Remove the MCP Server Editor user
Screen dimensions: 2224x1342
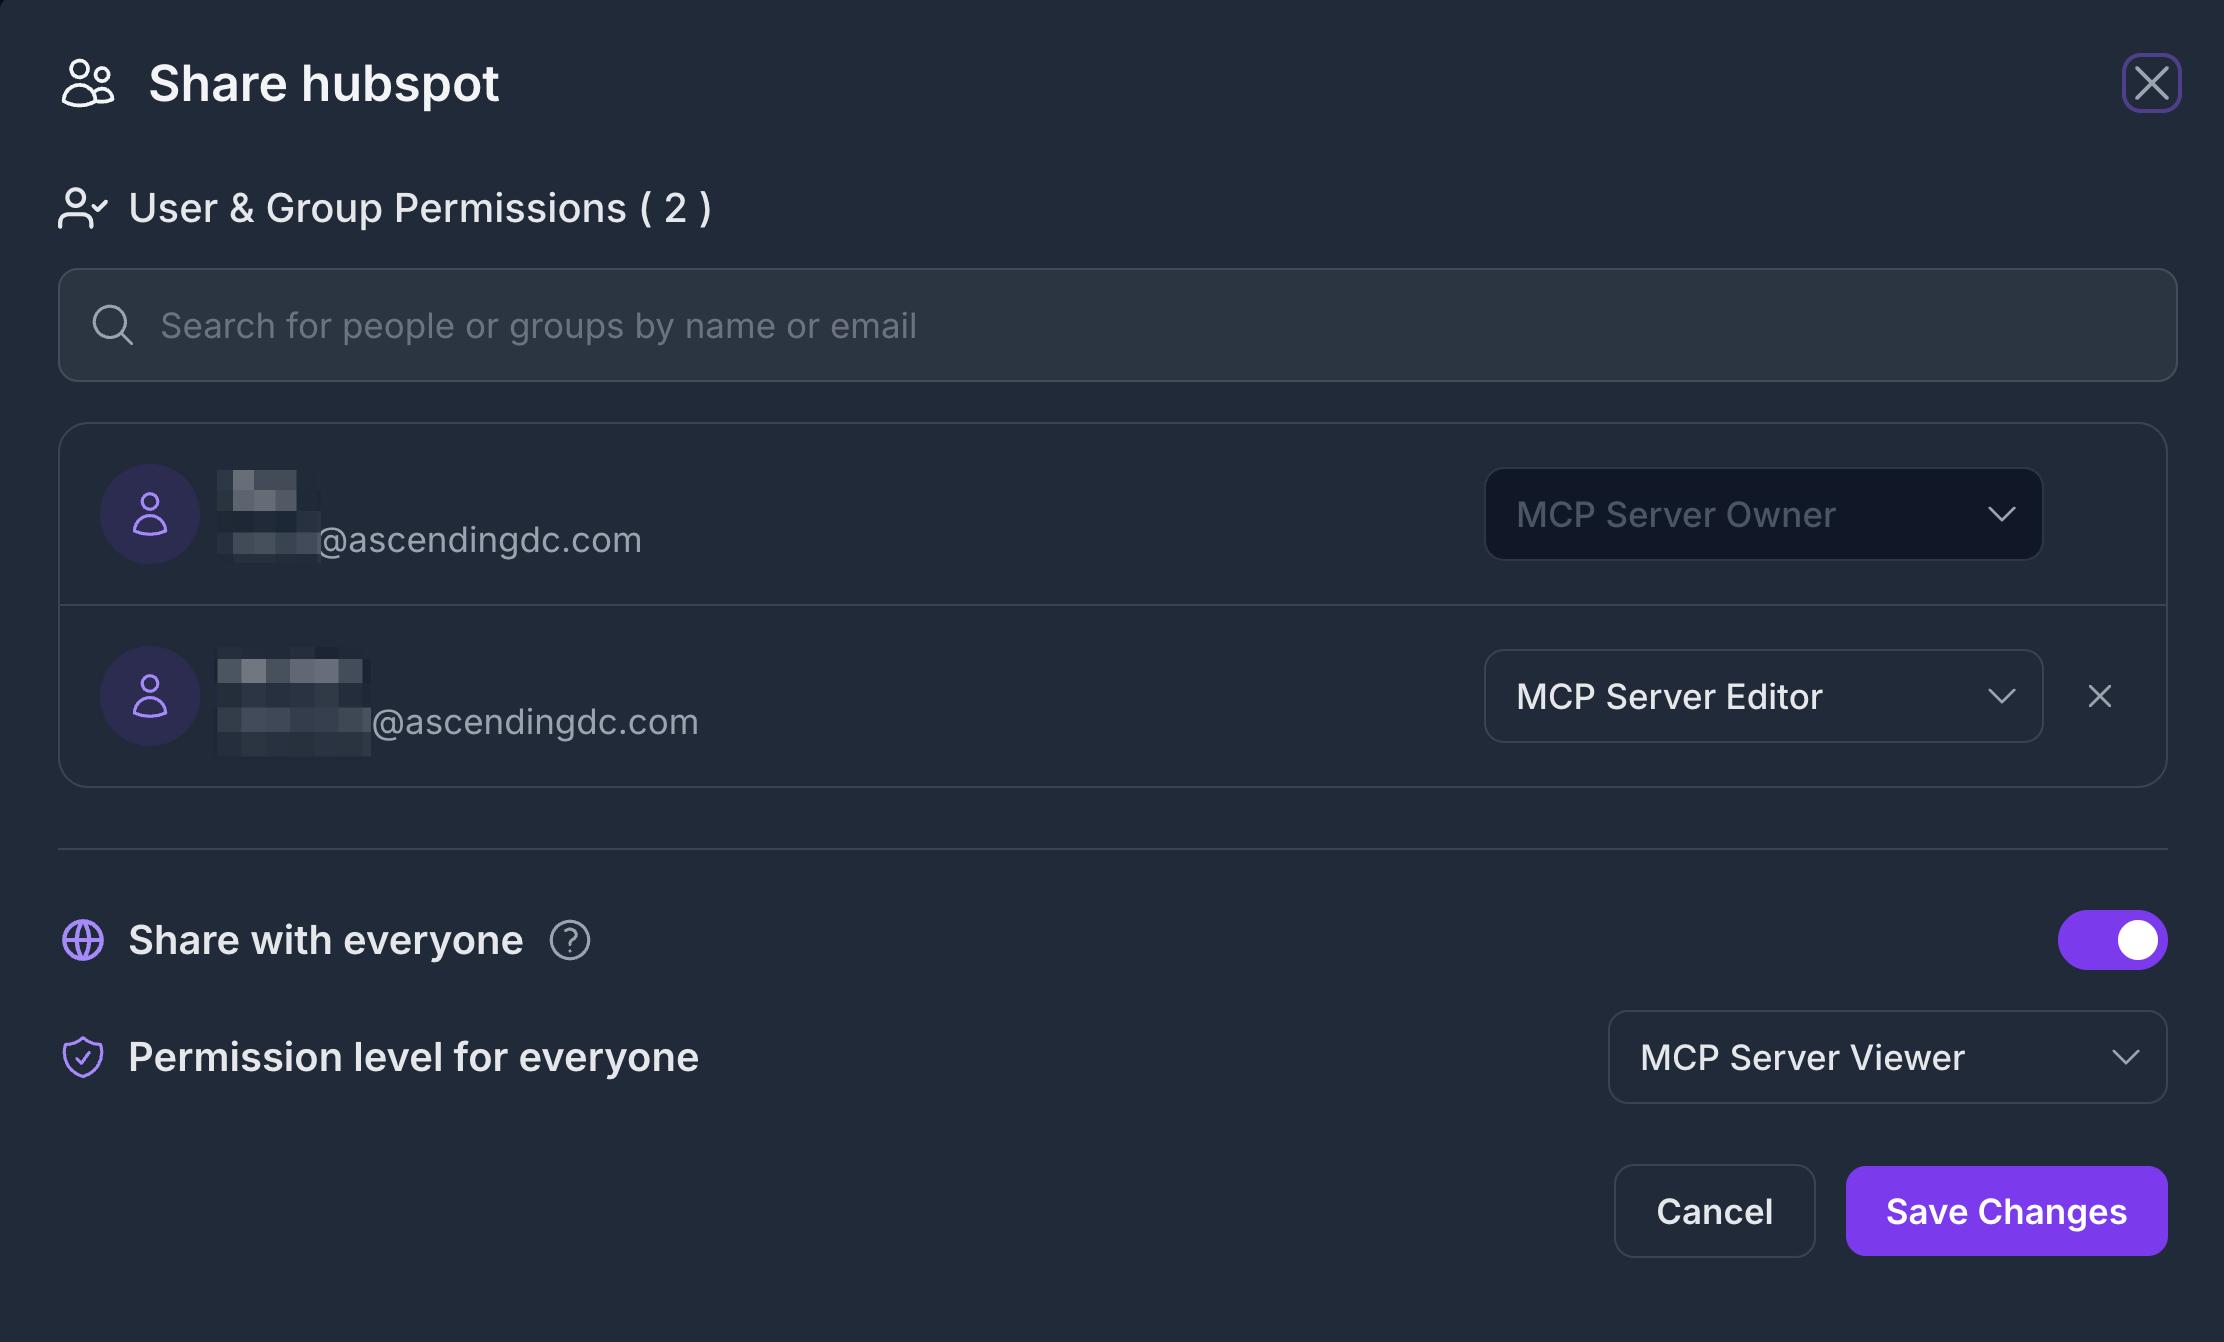coord(2100,696)
